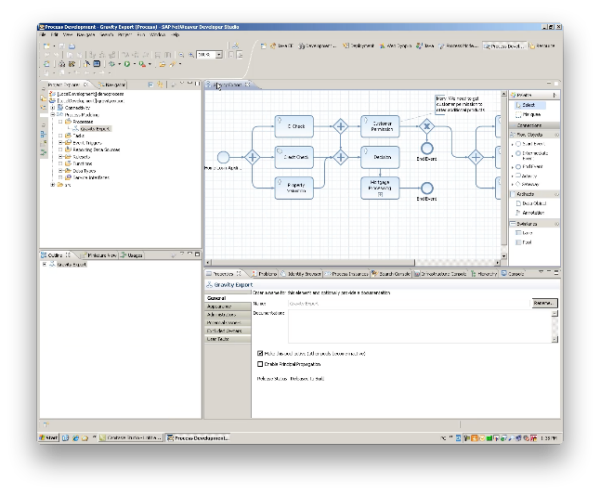Click the Windows Start button
The width and height of the screenshot is (600, 495).
[x=49, y=438]
